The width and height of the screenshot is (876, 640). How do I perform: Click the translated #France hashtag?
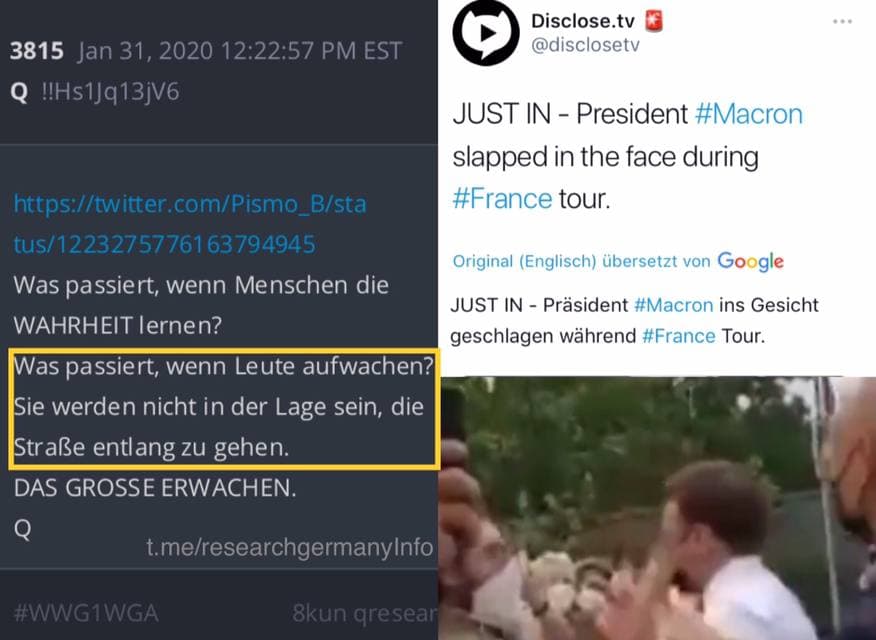click(679, 336)
